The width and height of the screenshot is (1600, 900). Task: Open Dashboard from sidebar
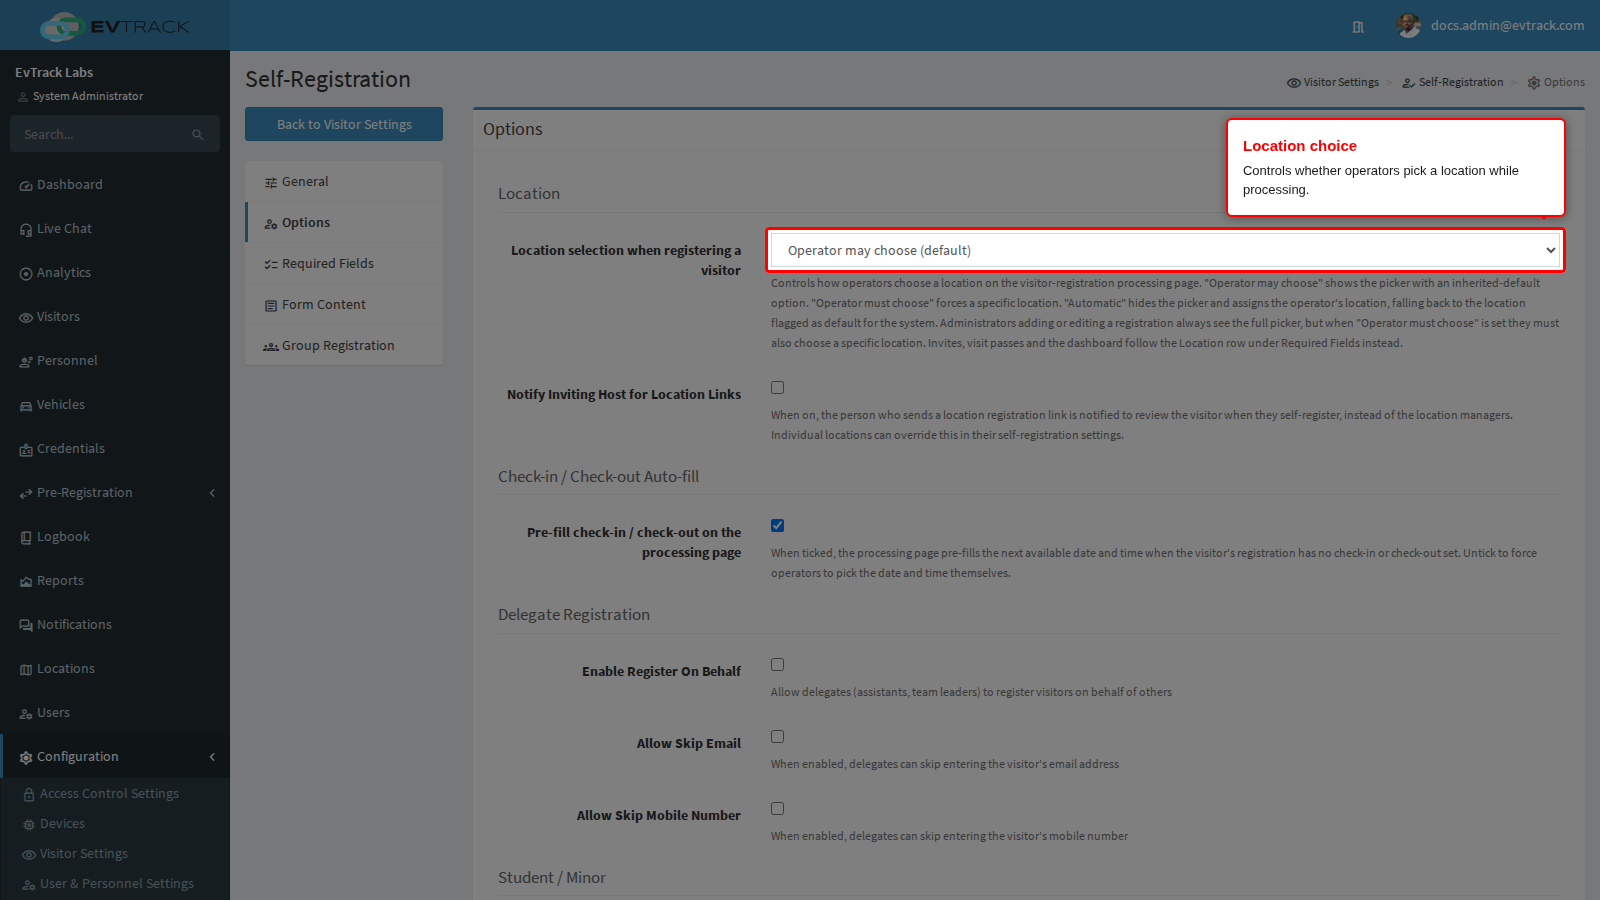(x=115, y=185)
